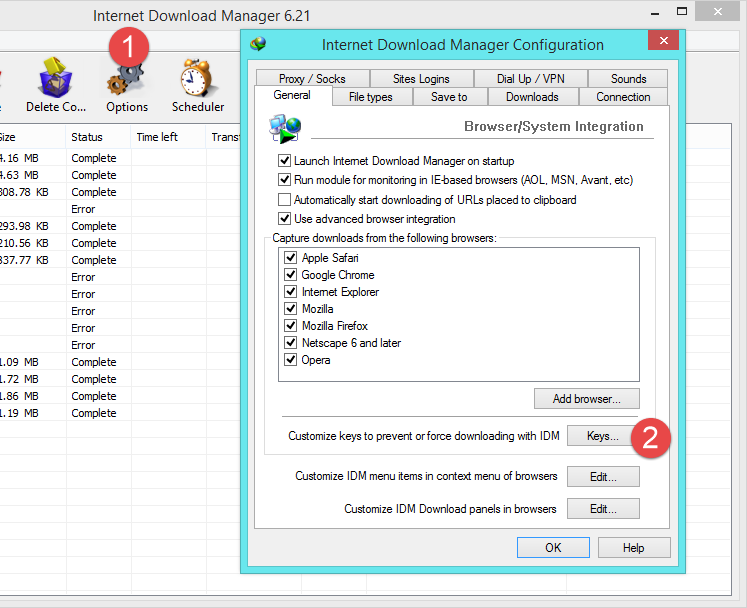Maximize the Internet Download Manager main window
Image resolution: width=747 pixels, height=608 pixels.
pos(682,11)
